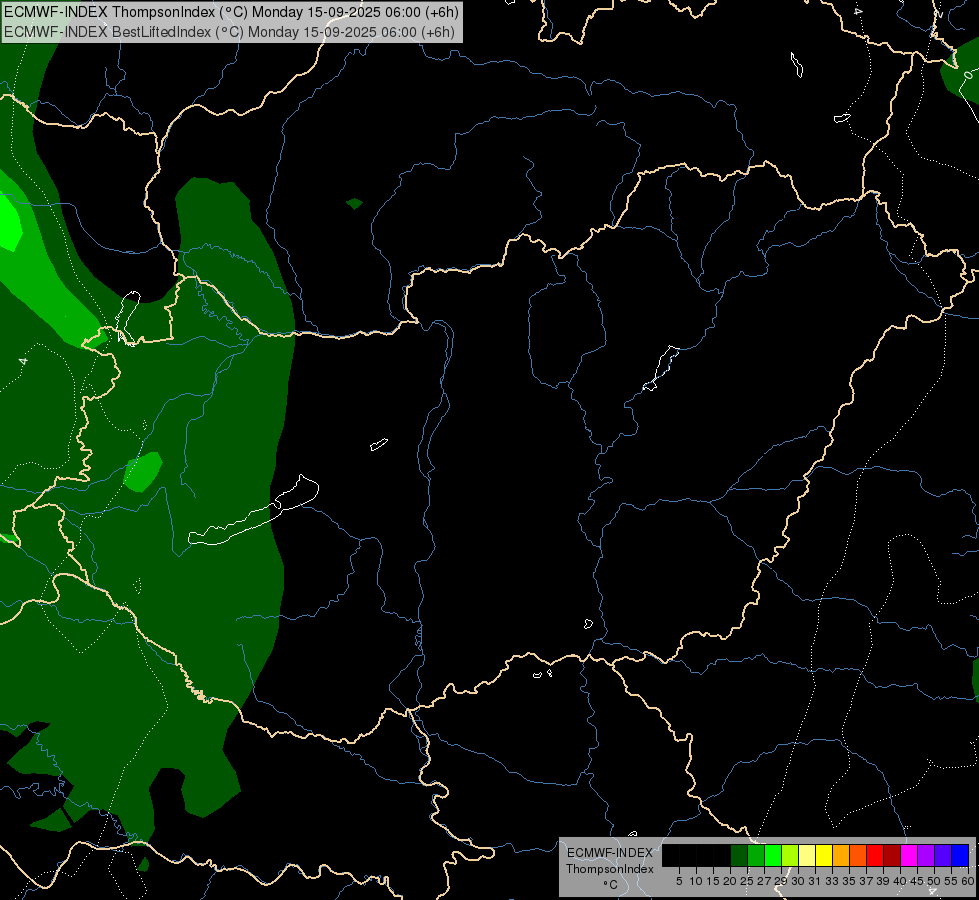Click the legend tick value 5
This screenshot has height=900, width=979.
click(679, 881)
